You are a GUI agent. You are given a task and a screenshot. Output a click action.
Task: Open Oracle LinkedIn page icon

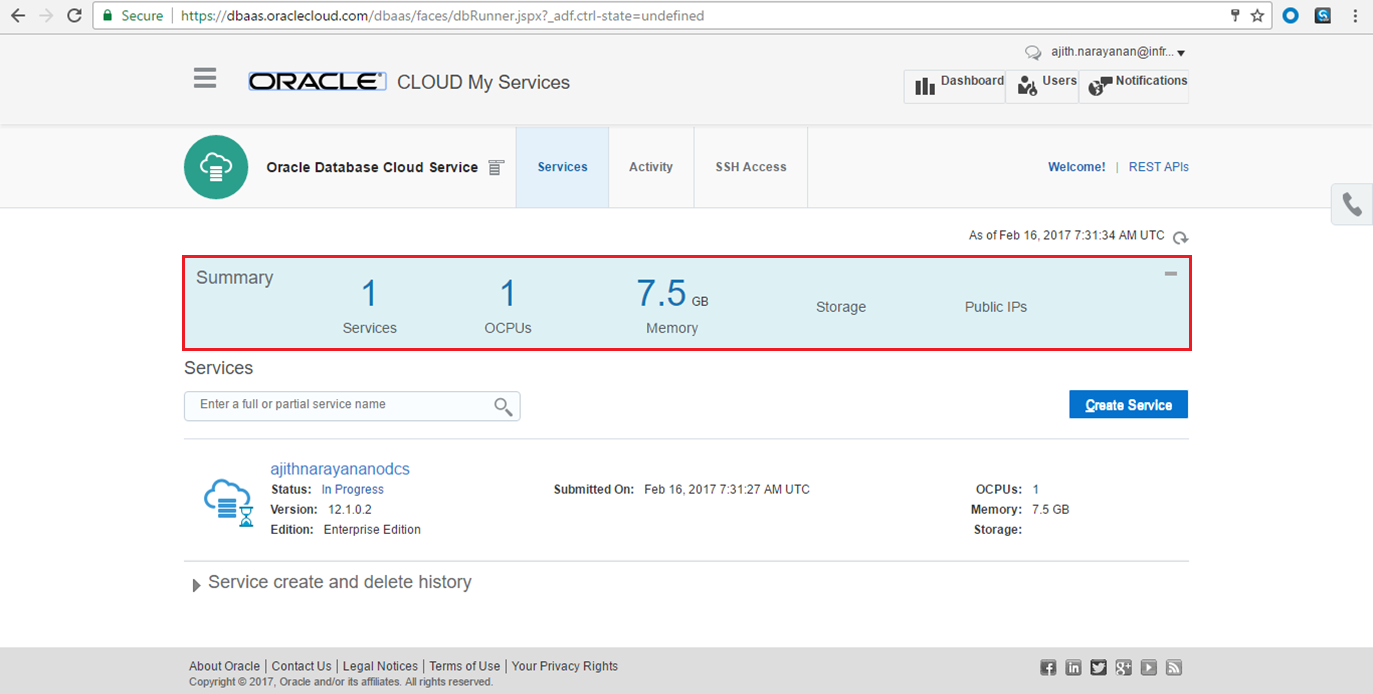(x=1073, y=668)
